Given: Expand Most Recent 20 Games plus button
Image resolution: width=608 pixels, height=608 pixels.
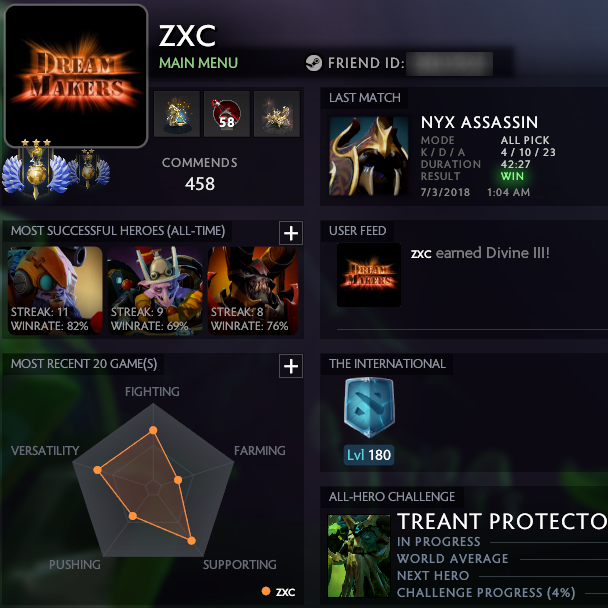Looking at the screenshot, I should tap(291, 366).
